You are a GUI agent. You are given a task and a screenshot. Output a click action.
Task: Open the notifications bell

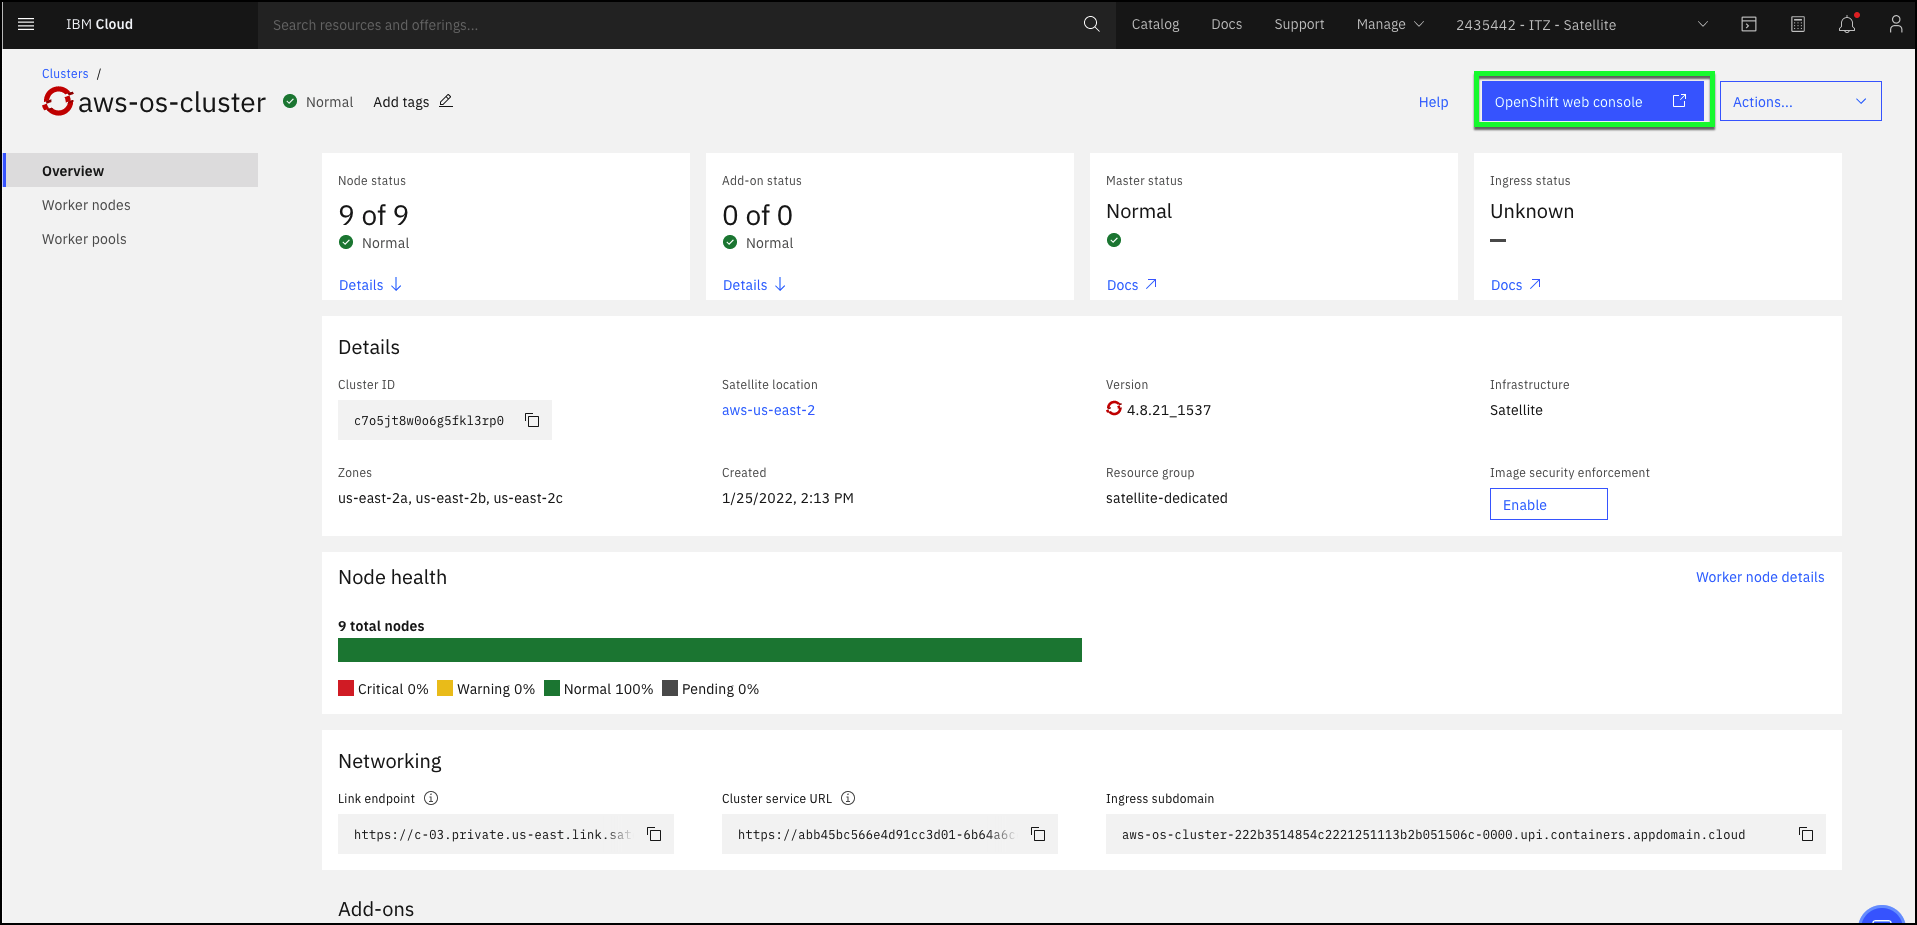pyautogui.click(x=1847, y=24)
